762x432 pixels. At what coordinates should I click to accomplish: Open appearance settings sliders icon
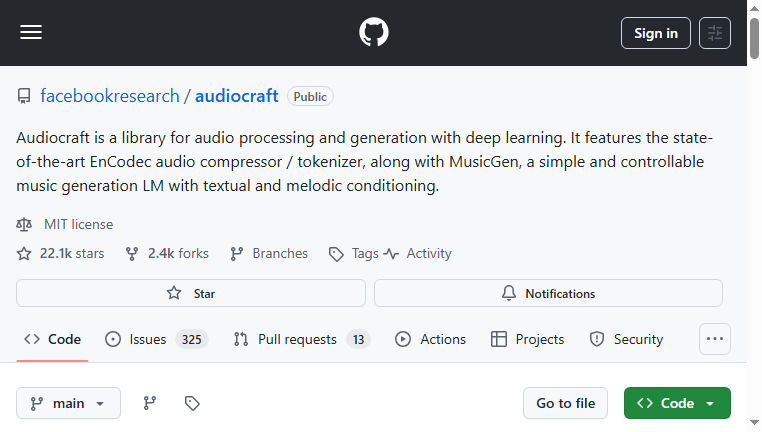click(715, 33)
